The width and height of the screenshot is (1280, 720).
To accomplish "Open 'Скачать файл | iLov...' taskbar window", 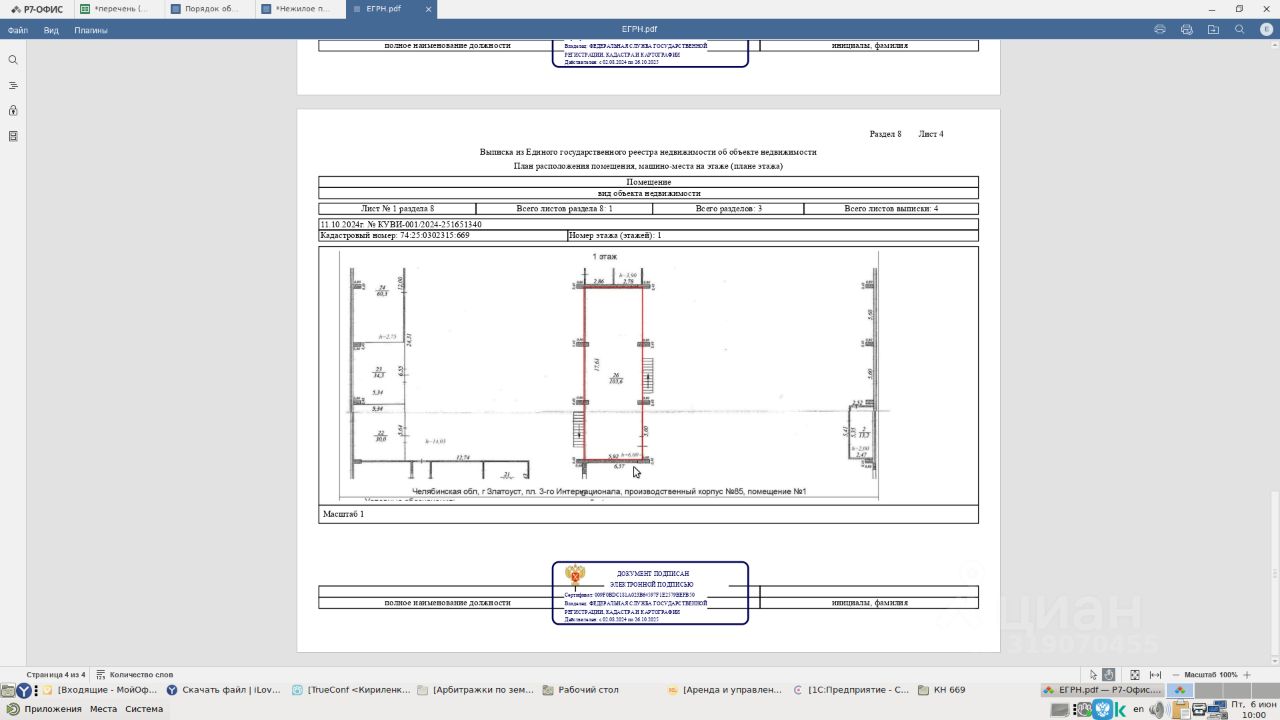I will click(x=222, y=690).
